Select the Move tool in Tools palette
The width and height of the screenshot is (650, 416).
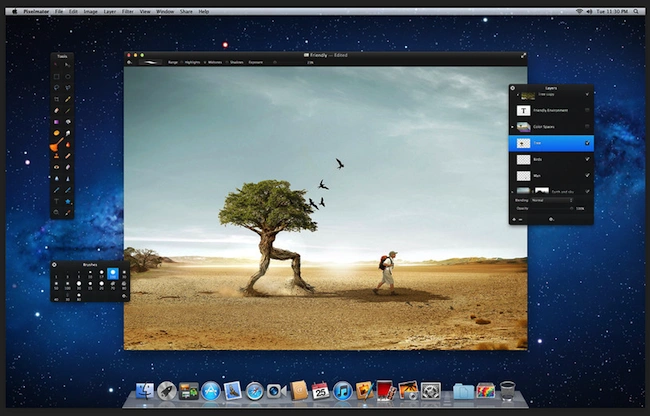pos(56,65)
